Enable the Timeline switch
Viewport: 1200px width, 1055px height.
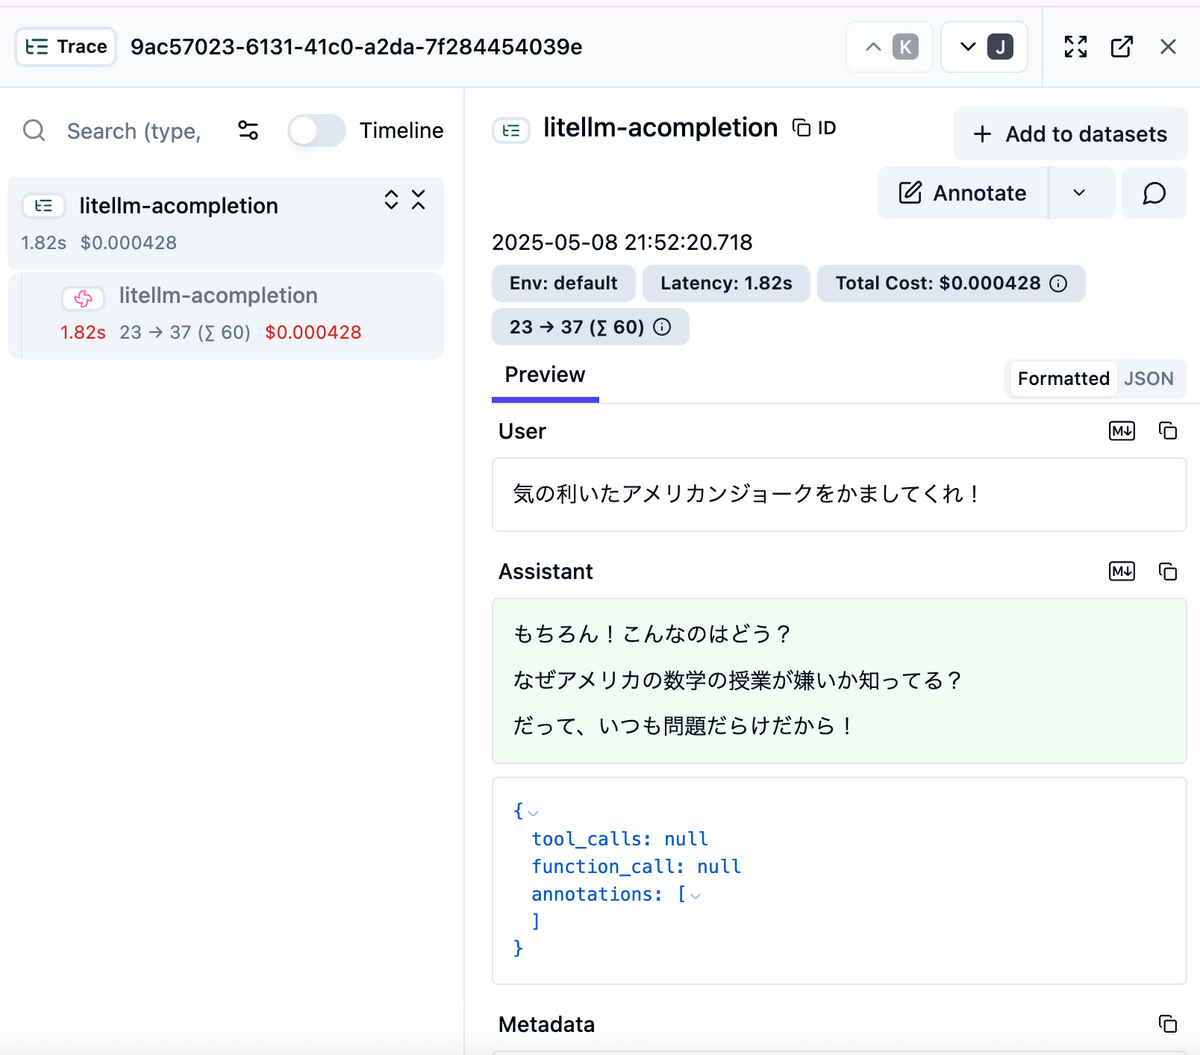[x=317, y=131]
